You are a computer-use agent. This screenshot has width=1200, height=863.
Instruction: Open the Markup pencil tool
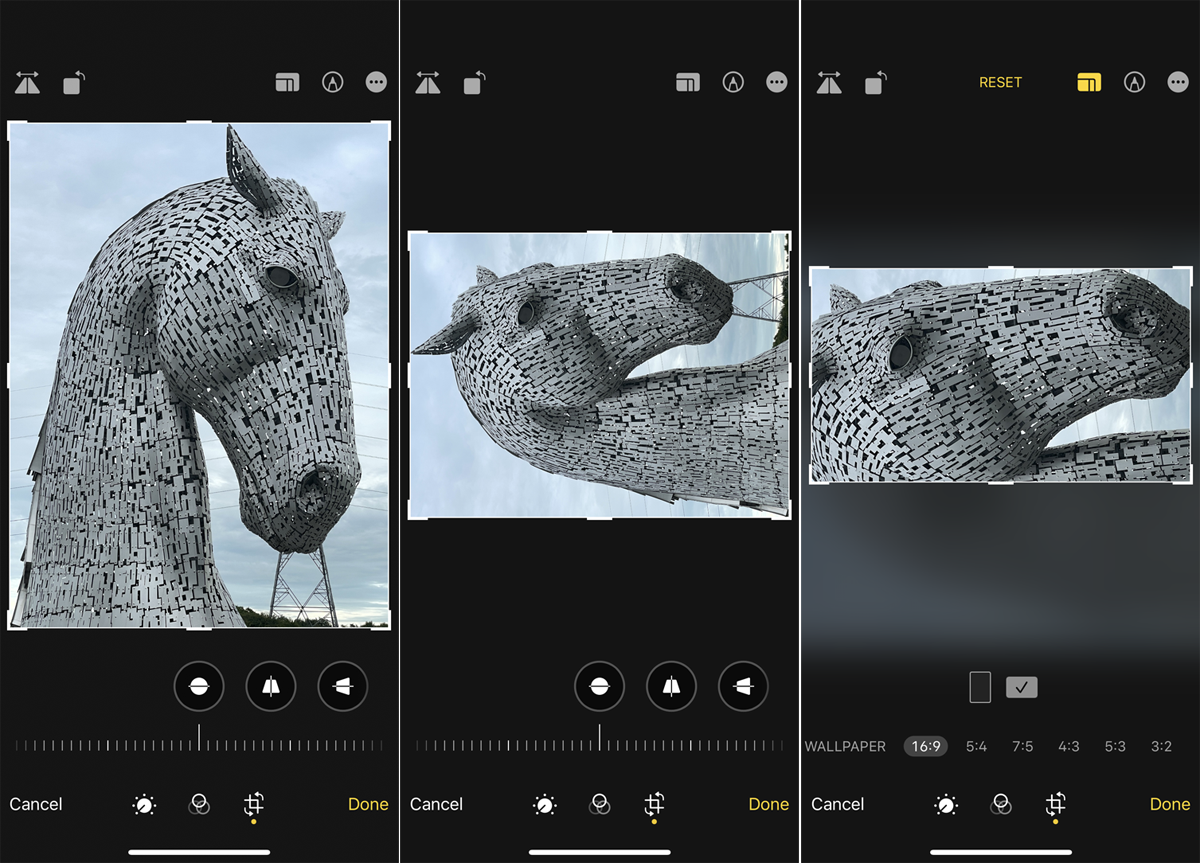point(332,82)
